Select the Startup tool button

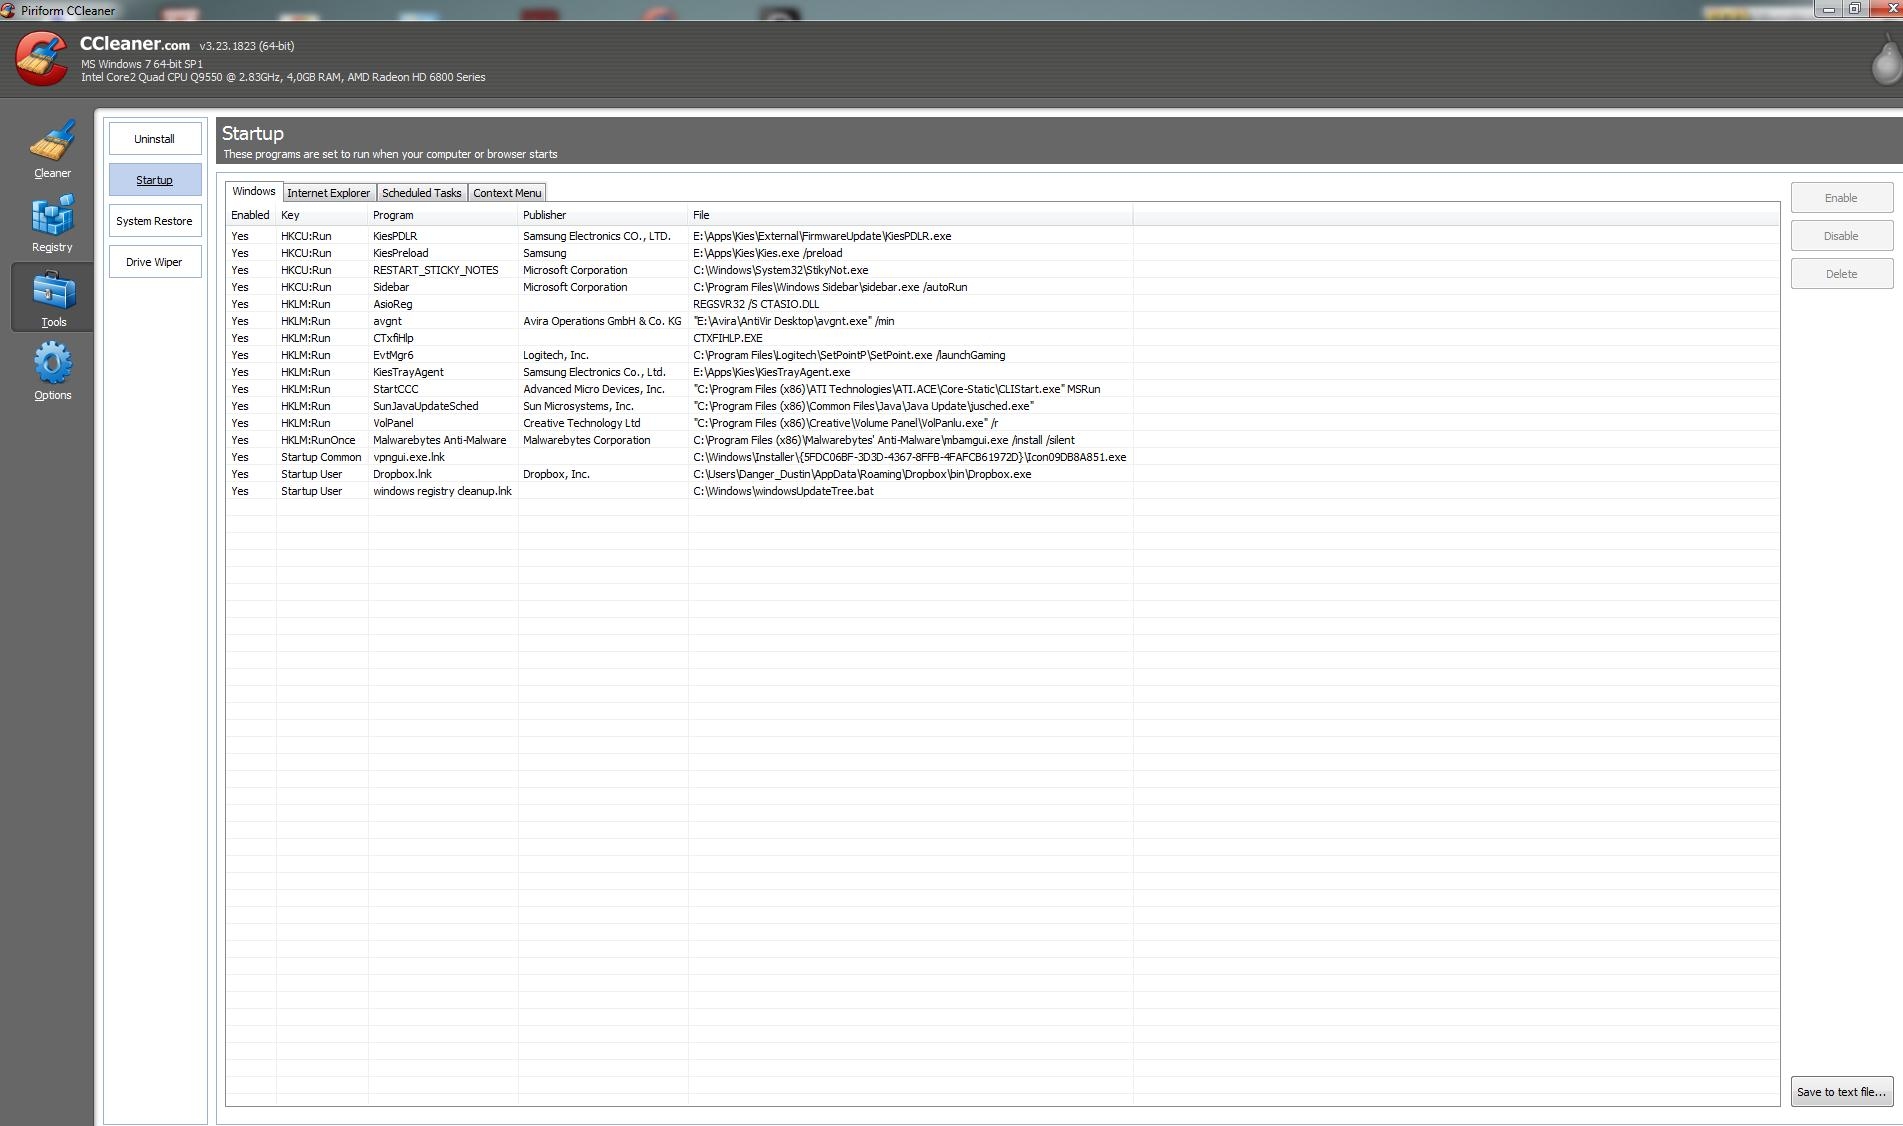pos(154,180)
